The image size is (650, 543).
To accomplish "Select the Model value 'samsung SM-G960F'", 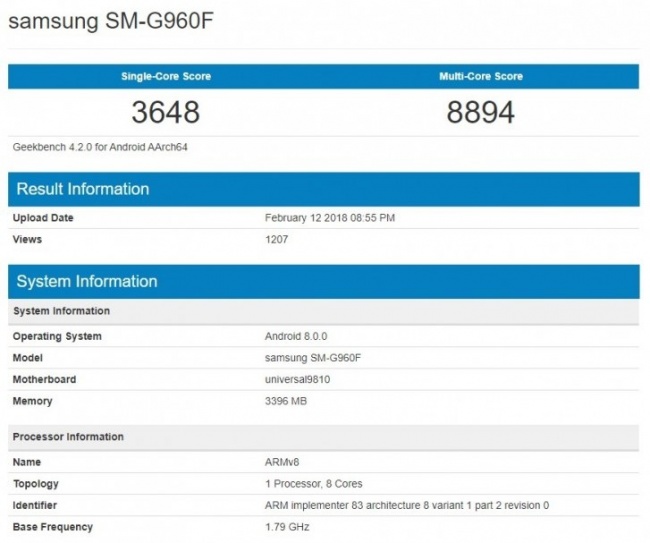I will (x=313, y=358).
